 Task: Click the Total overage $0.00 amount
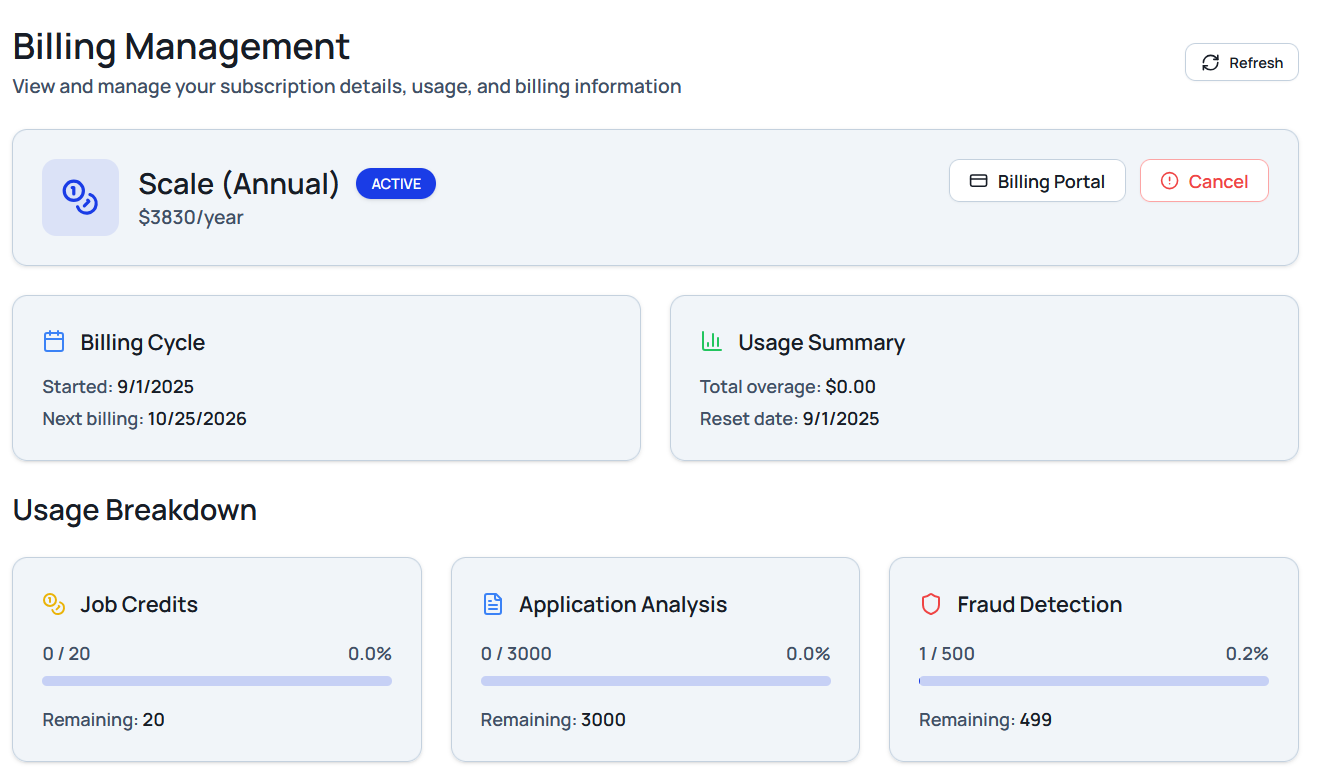pyautogui.click(x=850, y=387)
